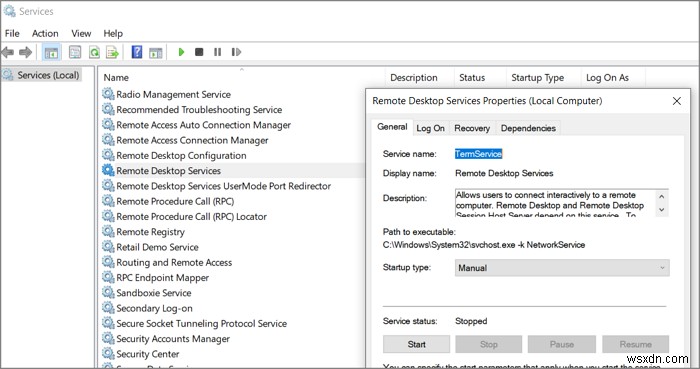Open the File menu

pyautogui.click(x=12, y=33)
